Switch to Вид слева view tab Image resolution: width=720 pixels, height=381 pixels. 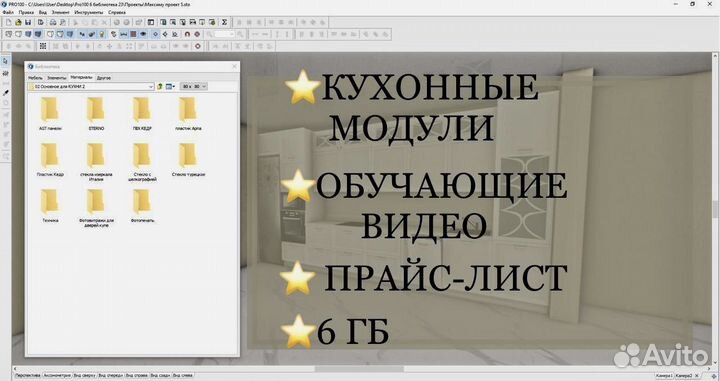tap(182, 375)
